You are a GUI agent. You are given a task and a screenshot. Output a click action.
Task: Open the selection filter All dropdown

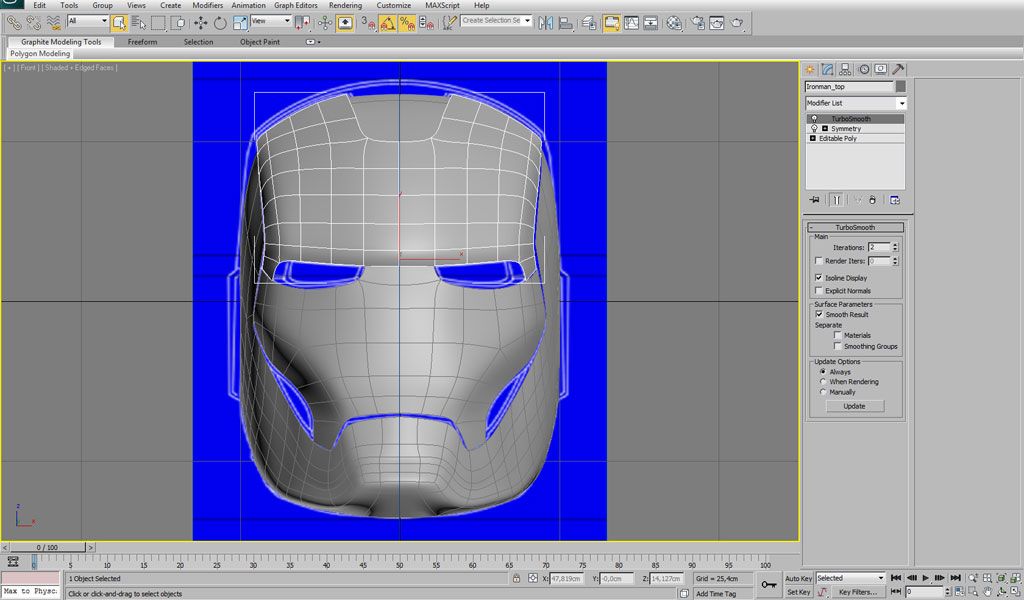click(88, 21)
